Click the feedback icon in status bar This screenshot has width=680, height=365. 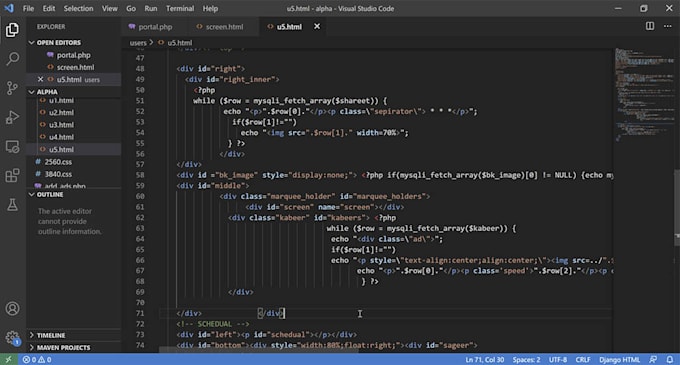pyautogui.click(x=653, y=359)
